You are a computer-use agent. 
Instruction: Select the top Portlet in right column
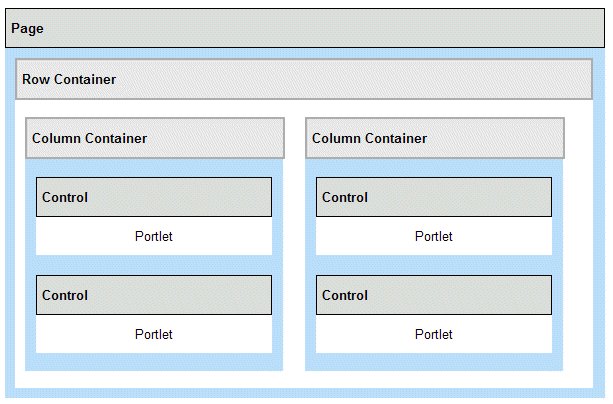pos(434,237)
